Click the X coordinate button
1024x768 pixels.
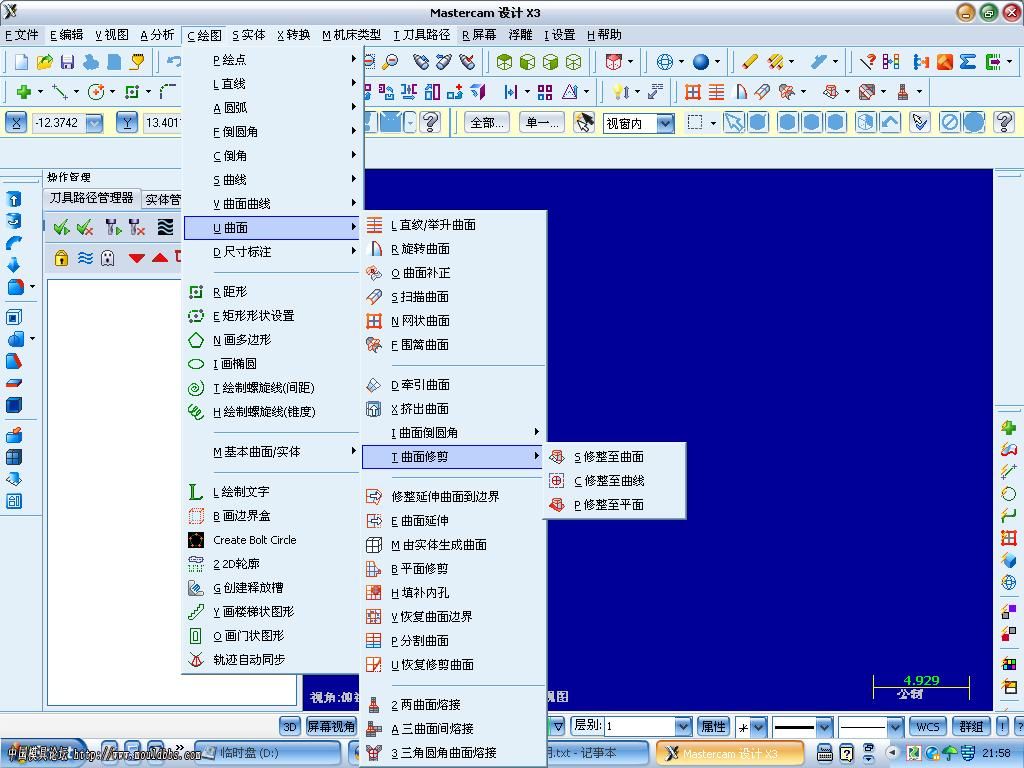click(x=16, y=122)
